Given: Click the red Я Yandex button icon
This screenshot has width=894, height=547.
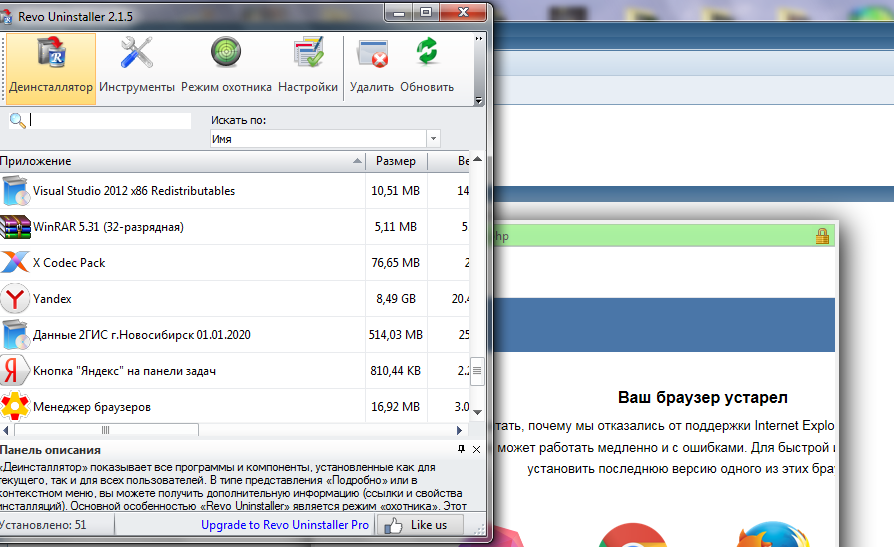Looking at the screenshot, I should pos(14,370).
